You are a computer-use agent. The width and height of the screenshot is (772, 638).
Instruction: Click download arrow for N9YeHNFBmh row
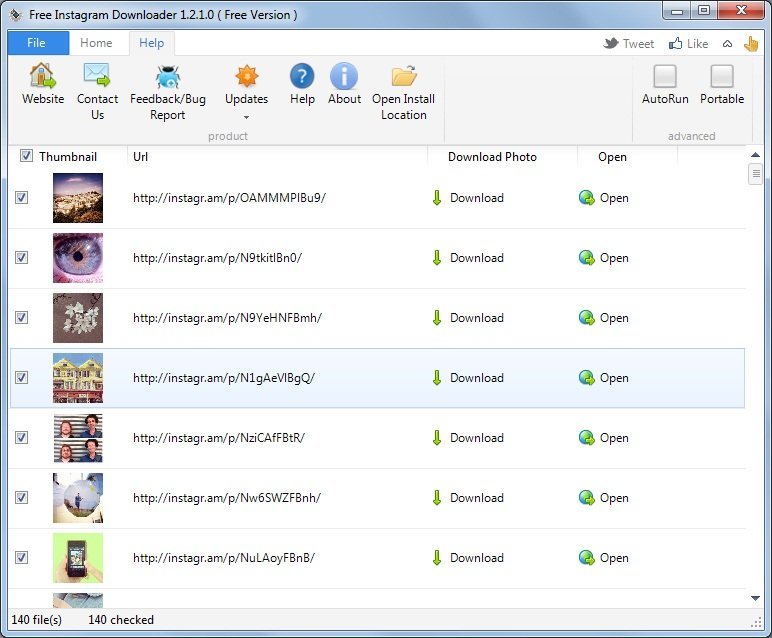click(437, 318)
